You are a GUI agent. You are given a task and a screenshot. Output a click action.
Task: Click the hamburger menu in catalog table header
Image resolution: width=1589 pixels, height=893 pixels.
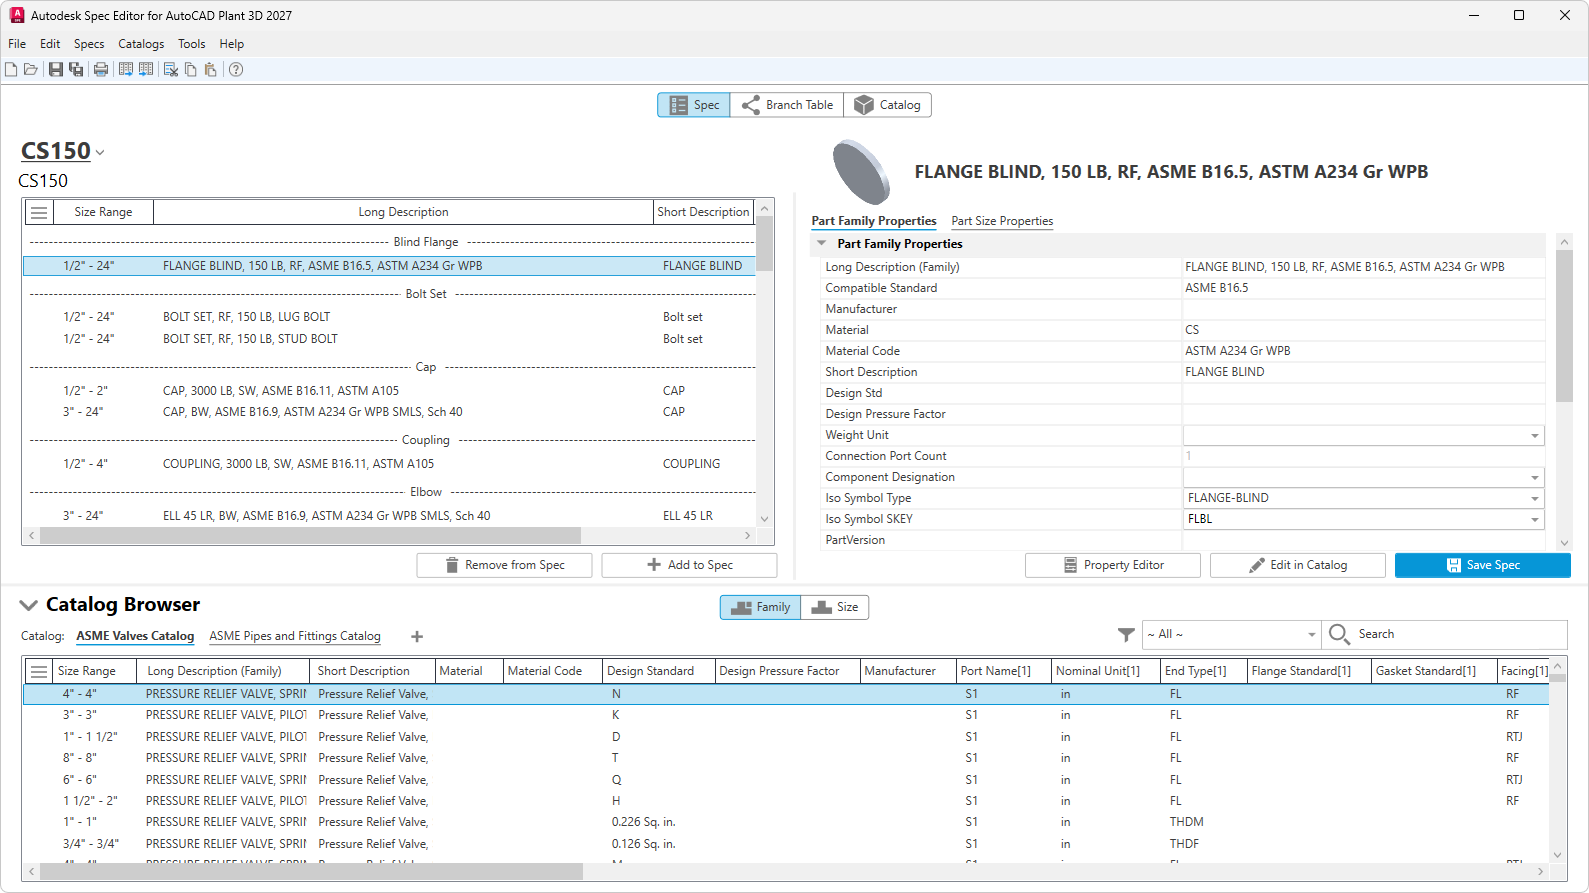[x=39, y=671]
